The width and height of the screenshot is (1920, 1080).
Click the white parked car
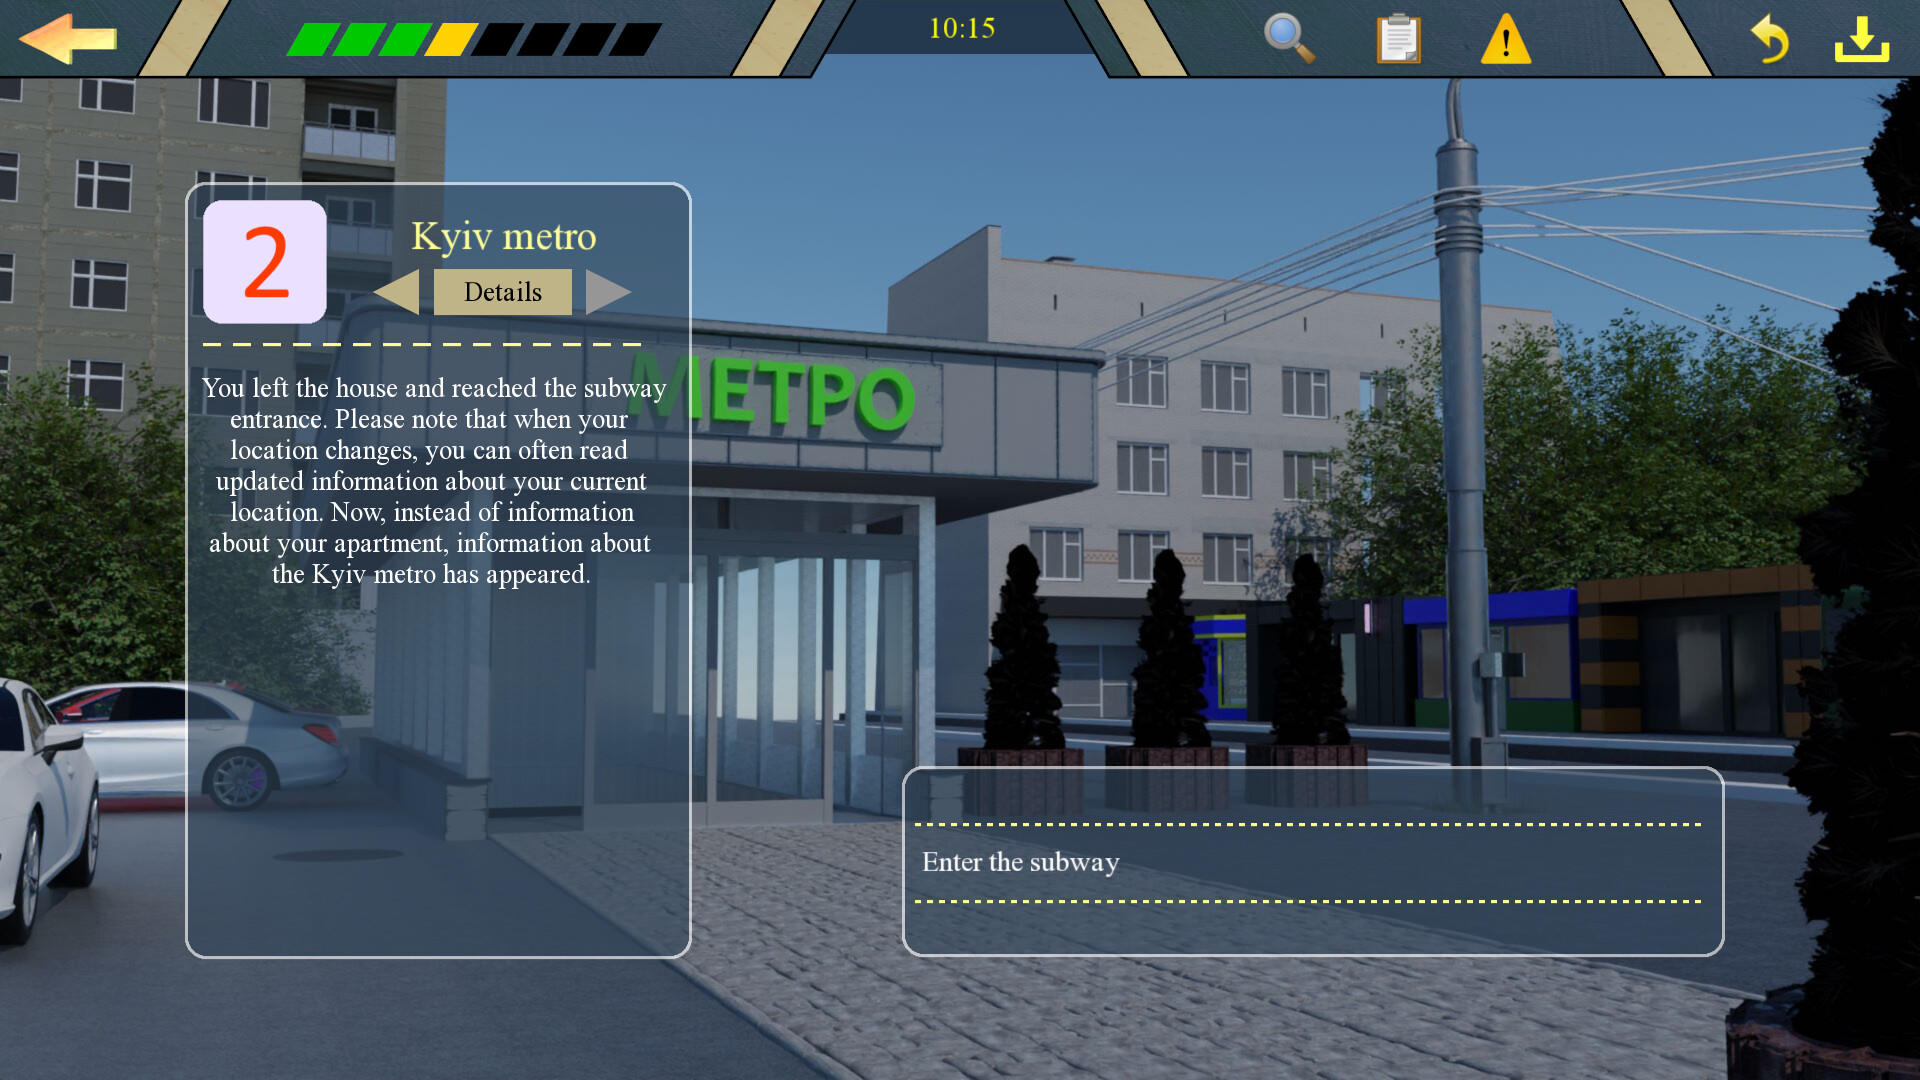click(x=40, y=800)
